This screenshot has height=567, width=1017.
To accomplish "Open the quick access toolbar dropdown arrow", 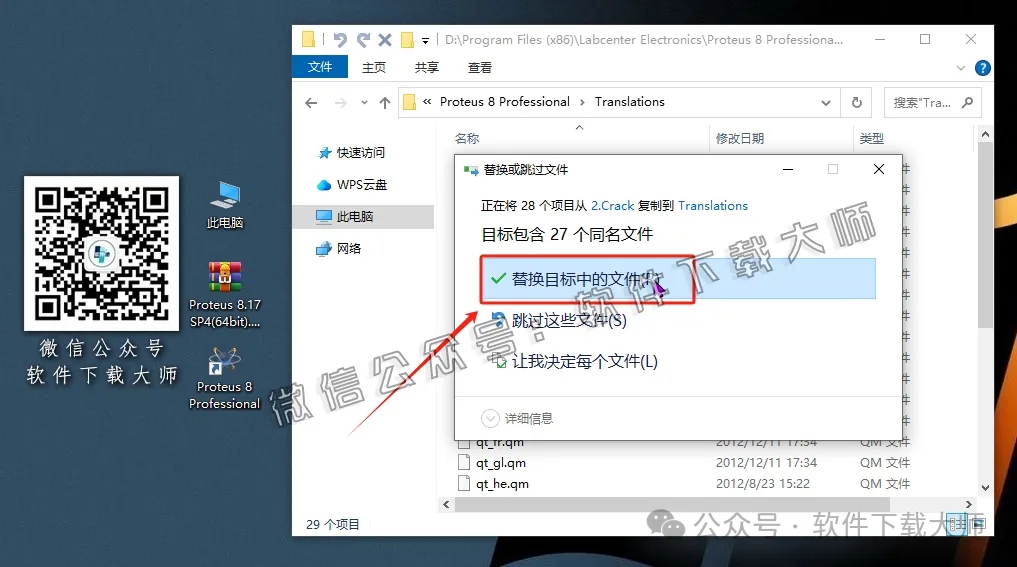I will coord(425,41).
